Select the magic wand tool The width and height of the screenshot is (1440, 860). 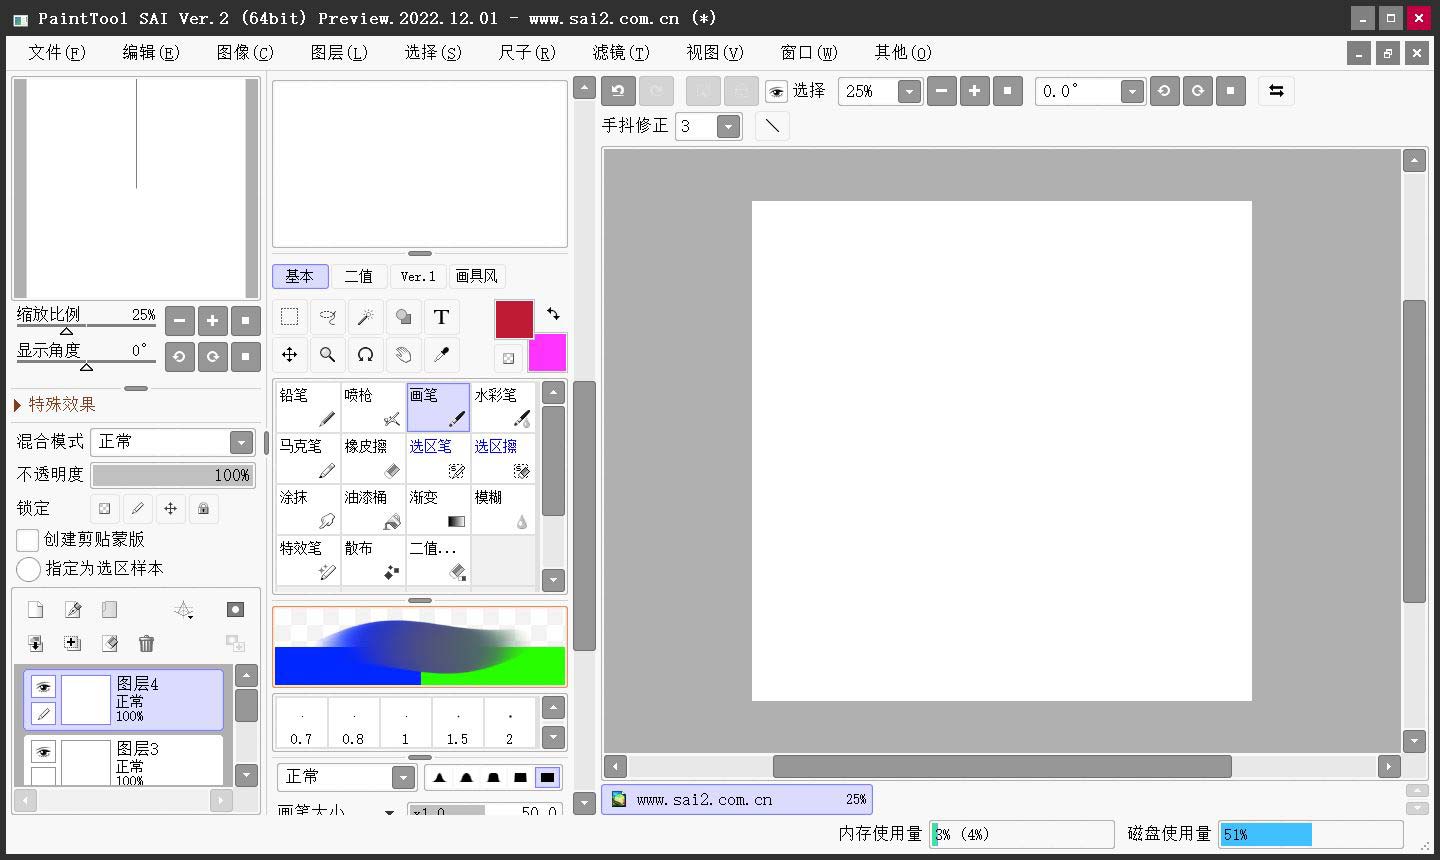(366, 317)
